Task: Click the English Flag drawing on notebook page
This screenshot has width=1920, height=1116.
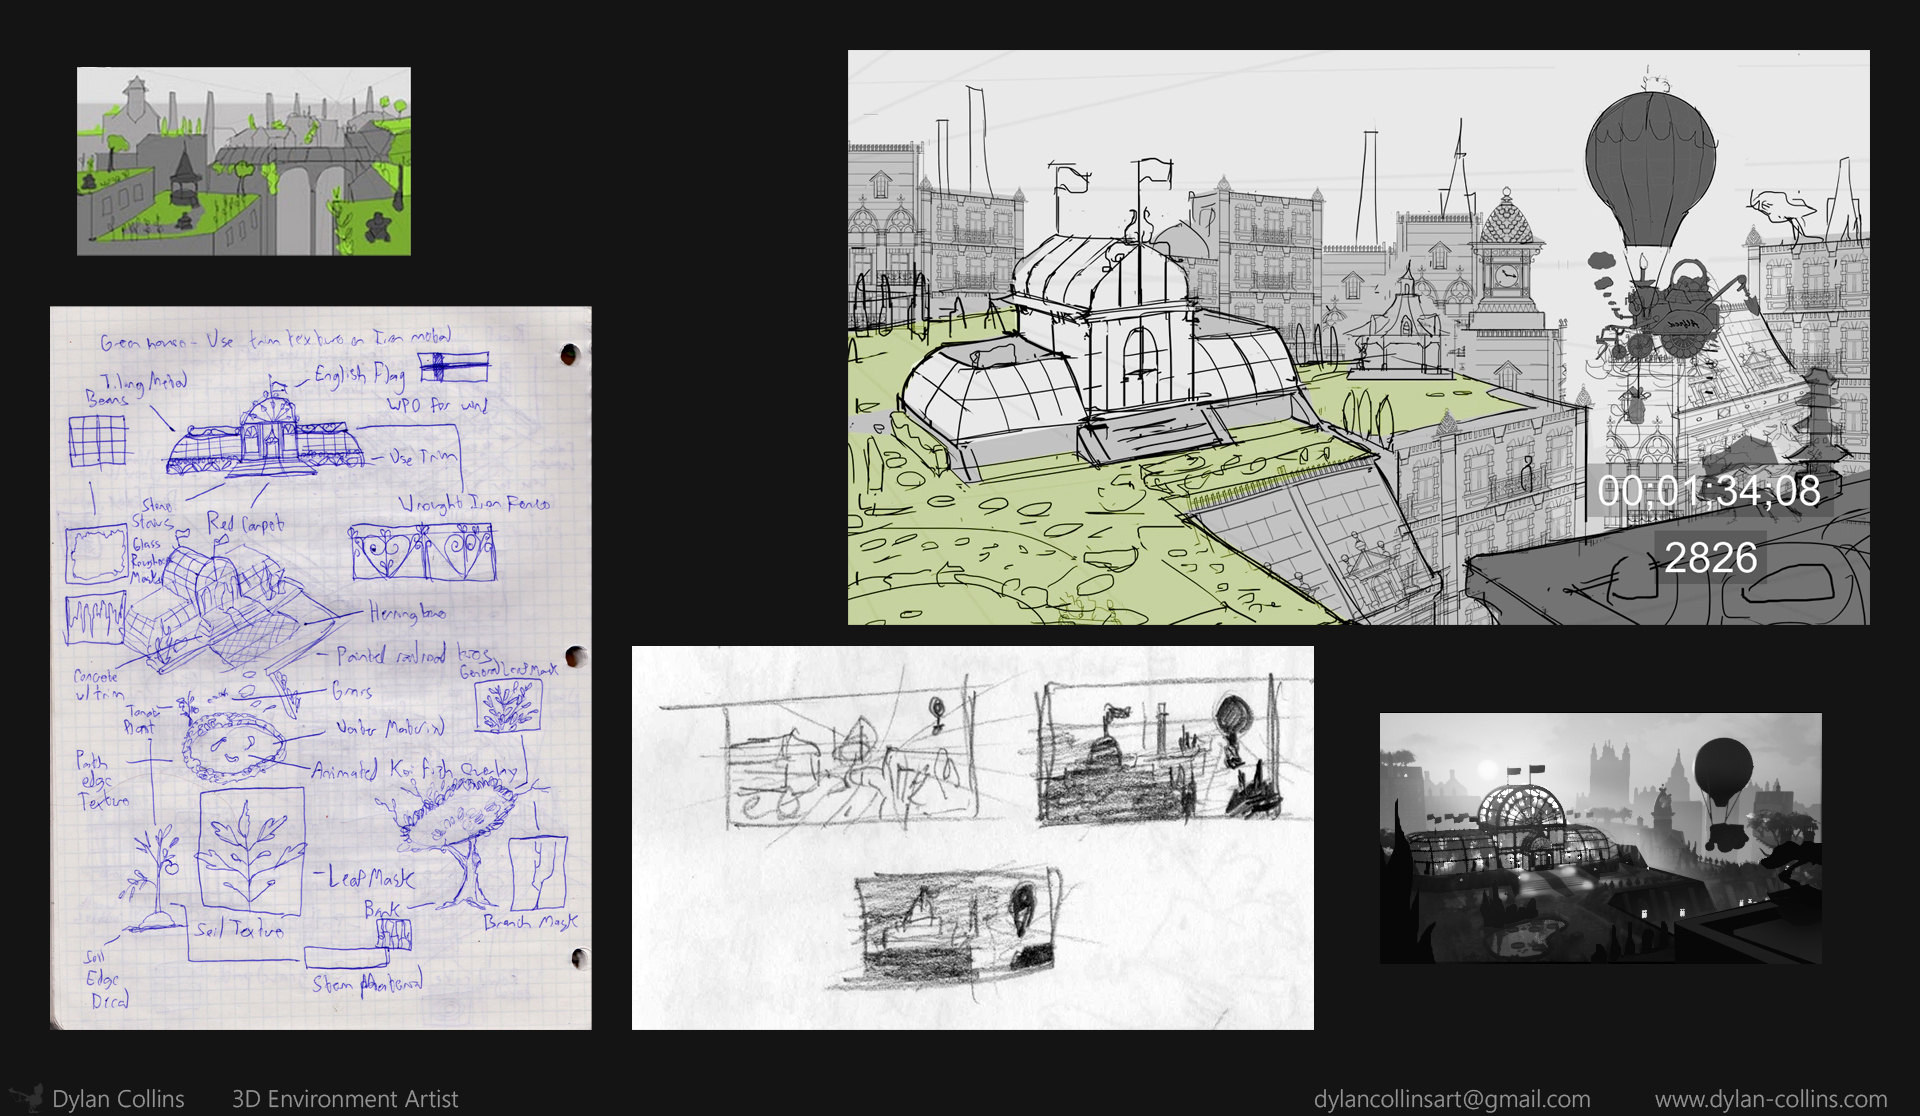Action: 454,367
